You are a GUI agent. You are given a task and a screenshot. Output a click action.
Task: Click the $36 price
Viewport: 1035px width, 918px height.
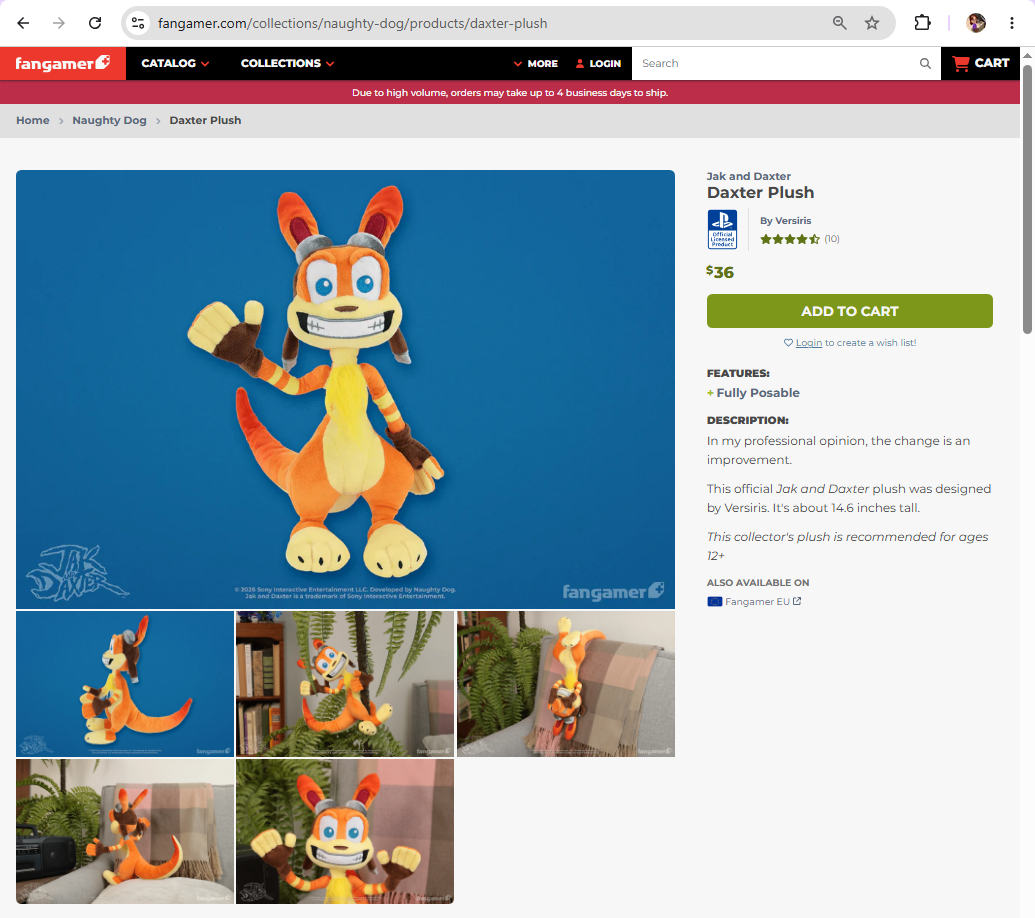tap(720, 272)
